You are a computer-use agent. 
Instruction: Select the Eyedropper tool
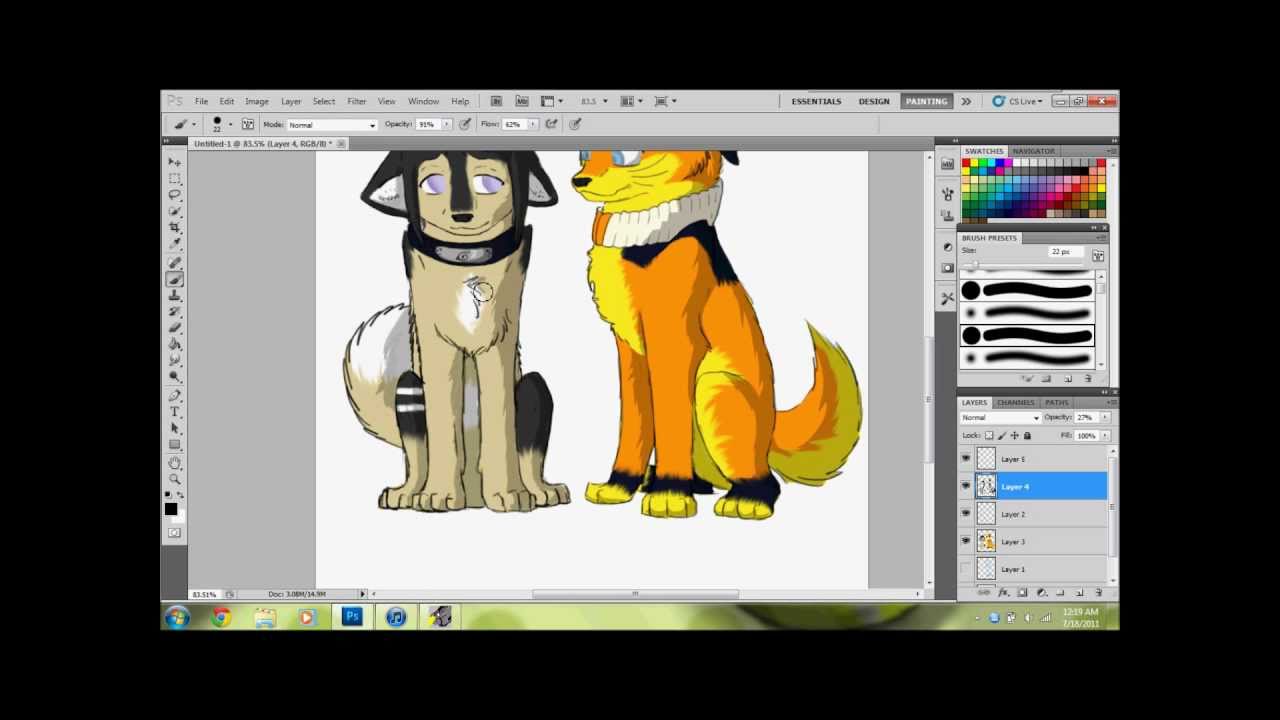click(x=174, y=244)
